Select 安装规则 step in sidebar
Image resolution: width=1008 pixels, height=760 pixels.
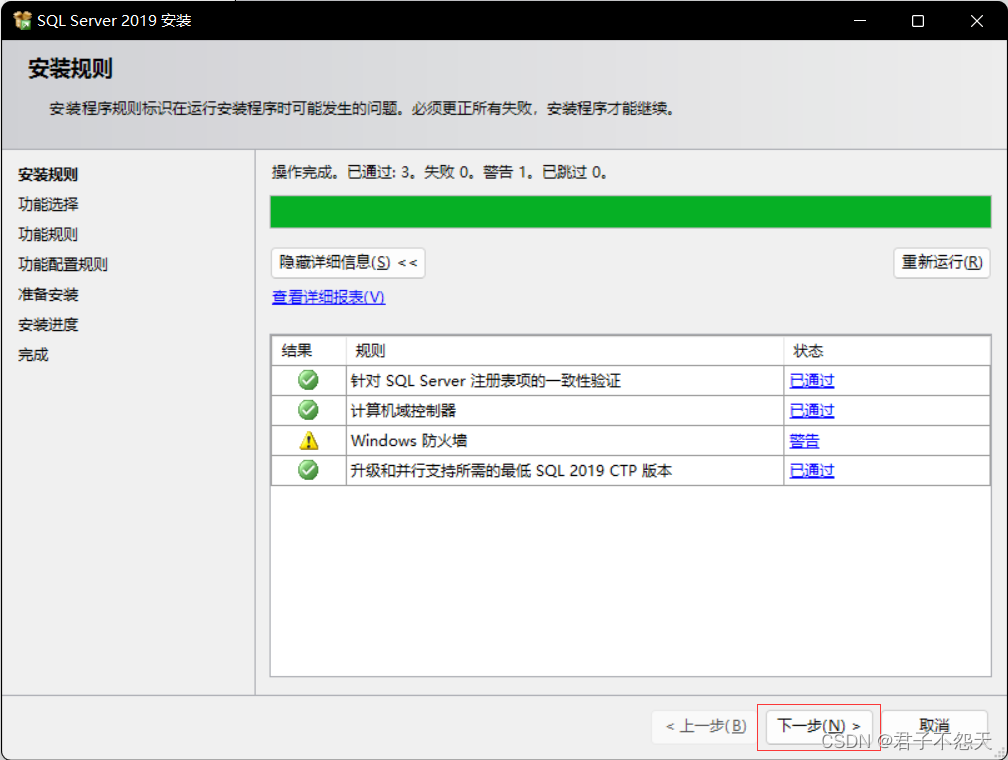(48, 174)
